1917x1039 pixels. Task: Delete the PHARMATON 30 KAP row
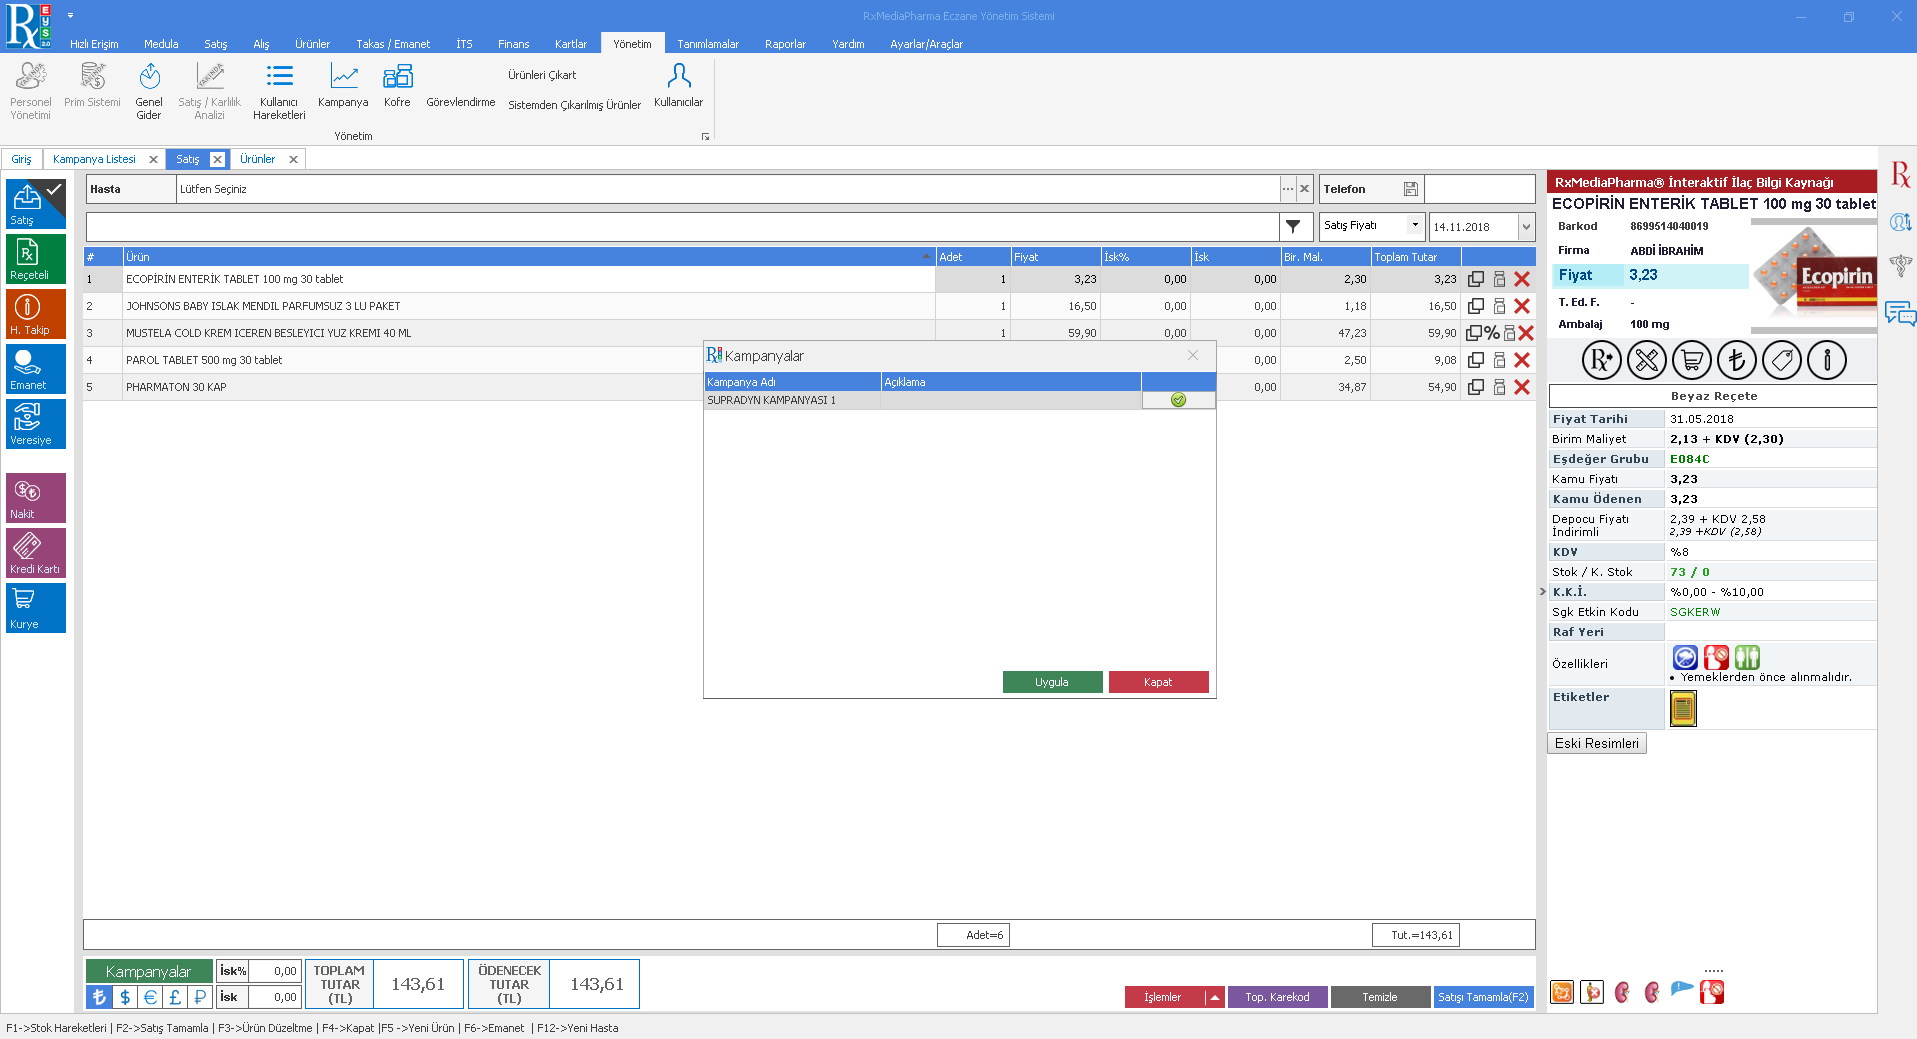click(x=1522, y=387)
